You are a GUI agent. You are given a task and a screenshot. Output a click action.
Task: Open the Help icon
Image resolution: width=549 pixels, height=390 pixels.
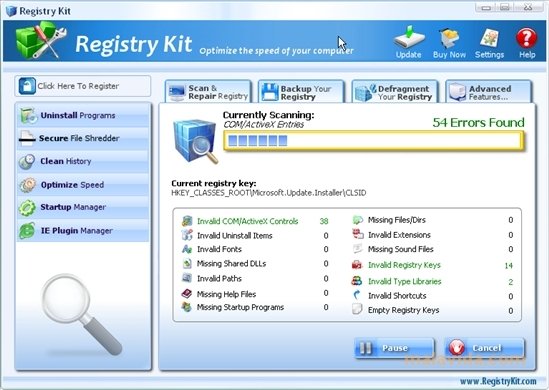click(x=527, y=42)
